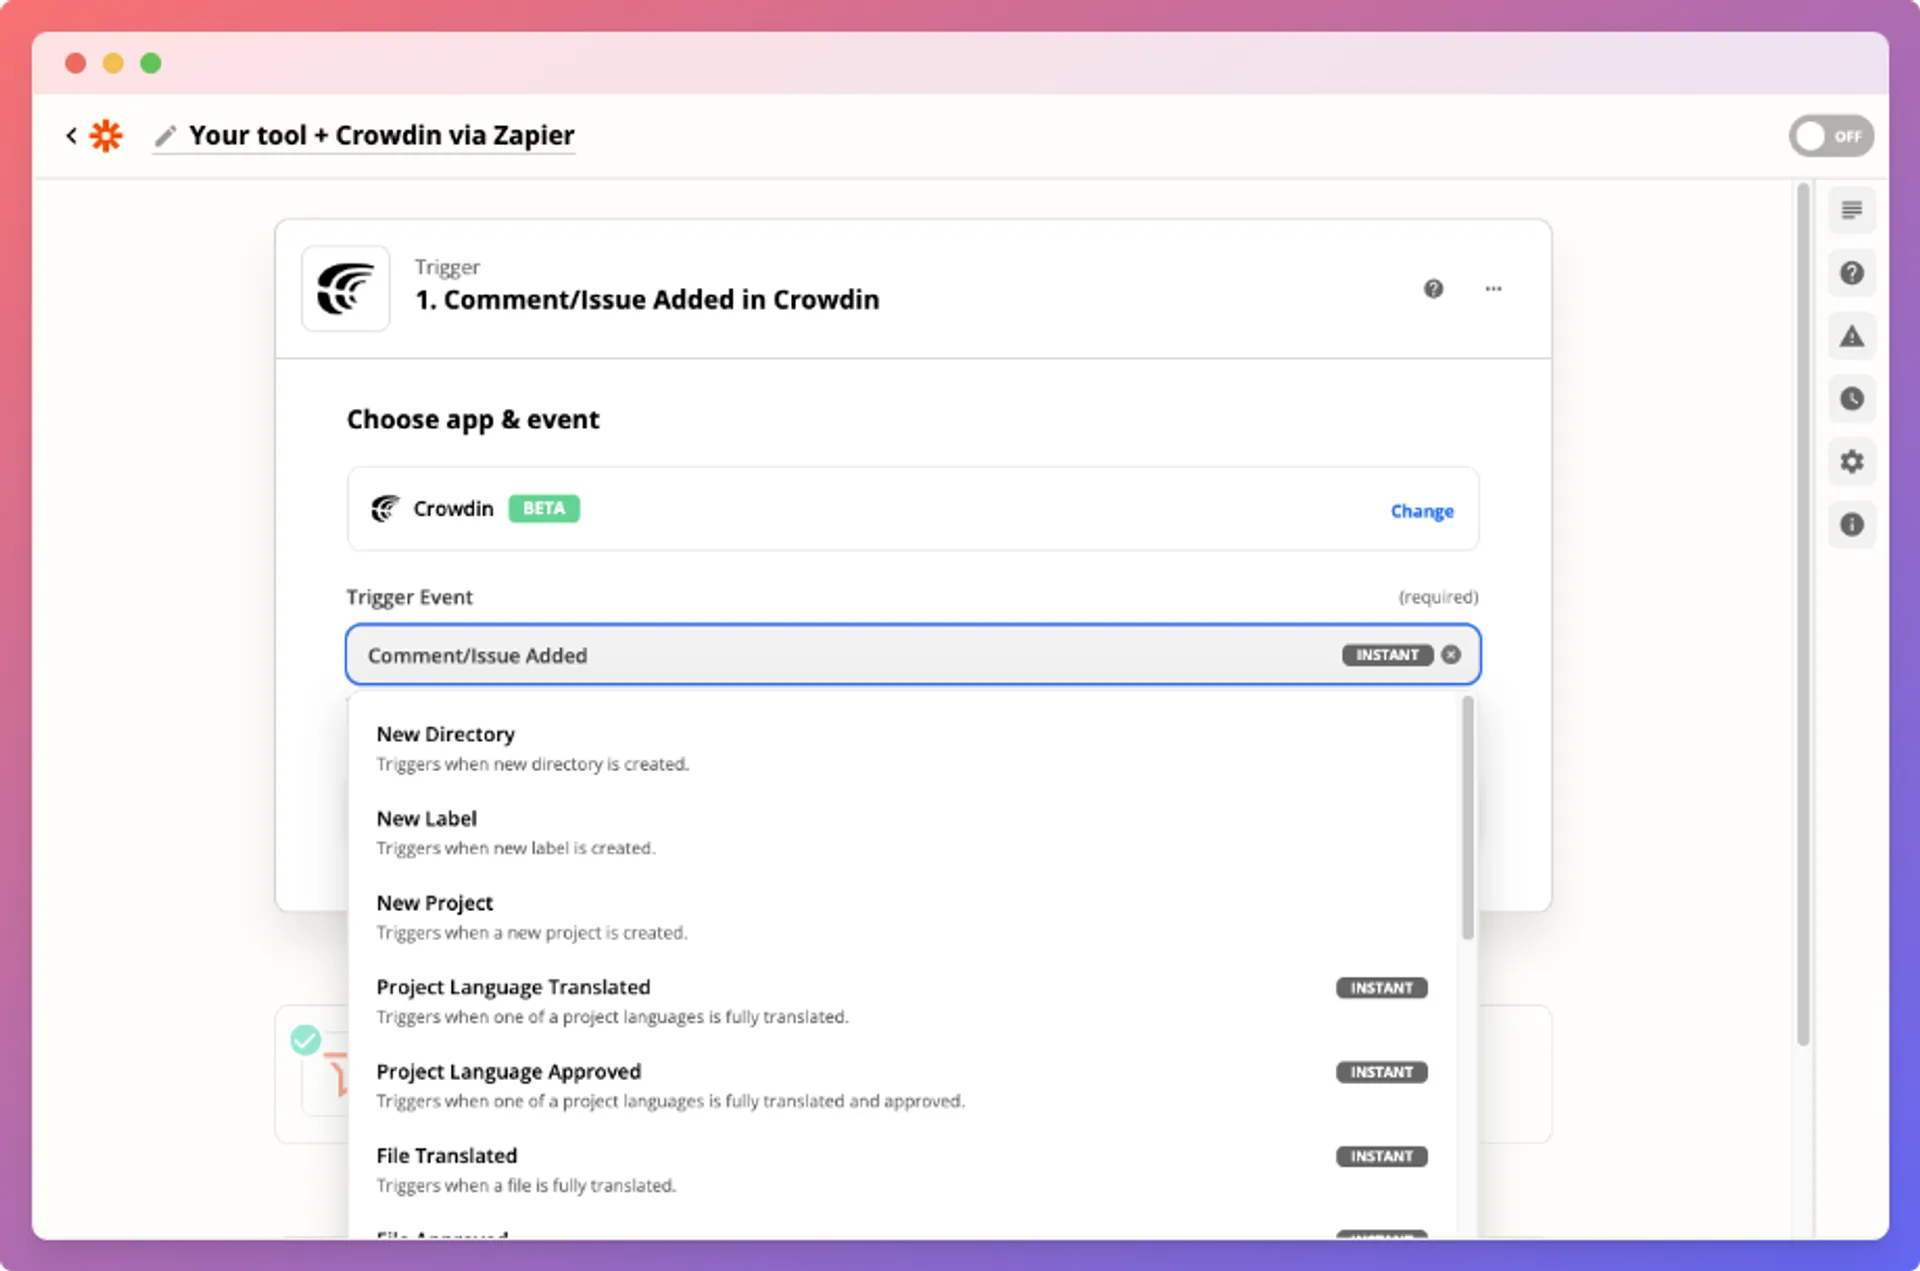
Task: Select New Label trigger event
Action: (902, 832)
